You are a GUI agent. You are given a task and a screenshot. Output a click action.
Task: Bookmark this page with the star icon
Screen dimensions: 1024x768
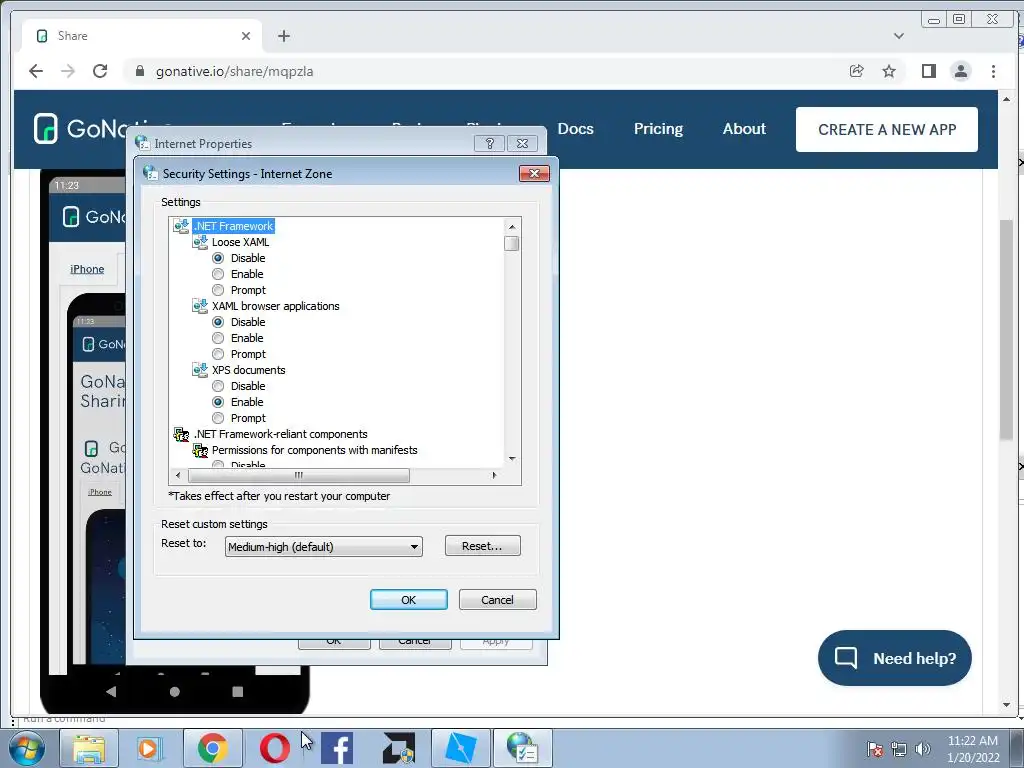point(889,71)
